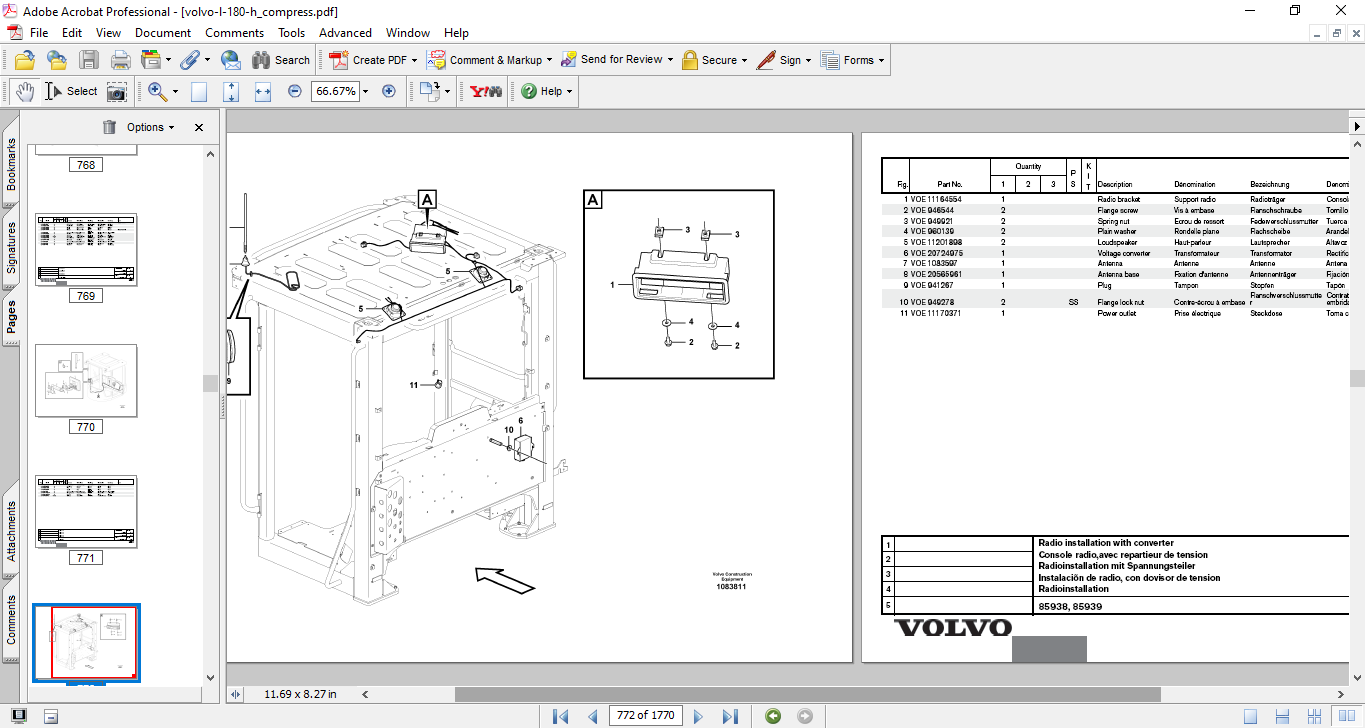The width and height of the screenshot is (1365, 728).
Task: Click the zoom out minus button
Action: pyautogui.click(x=295, y=91)
